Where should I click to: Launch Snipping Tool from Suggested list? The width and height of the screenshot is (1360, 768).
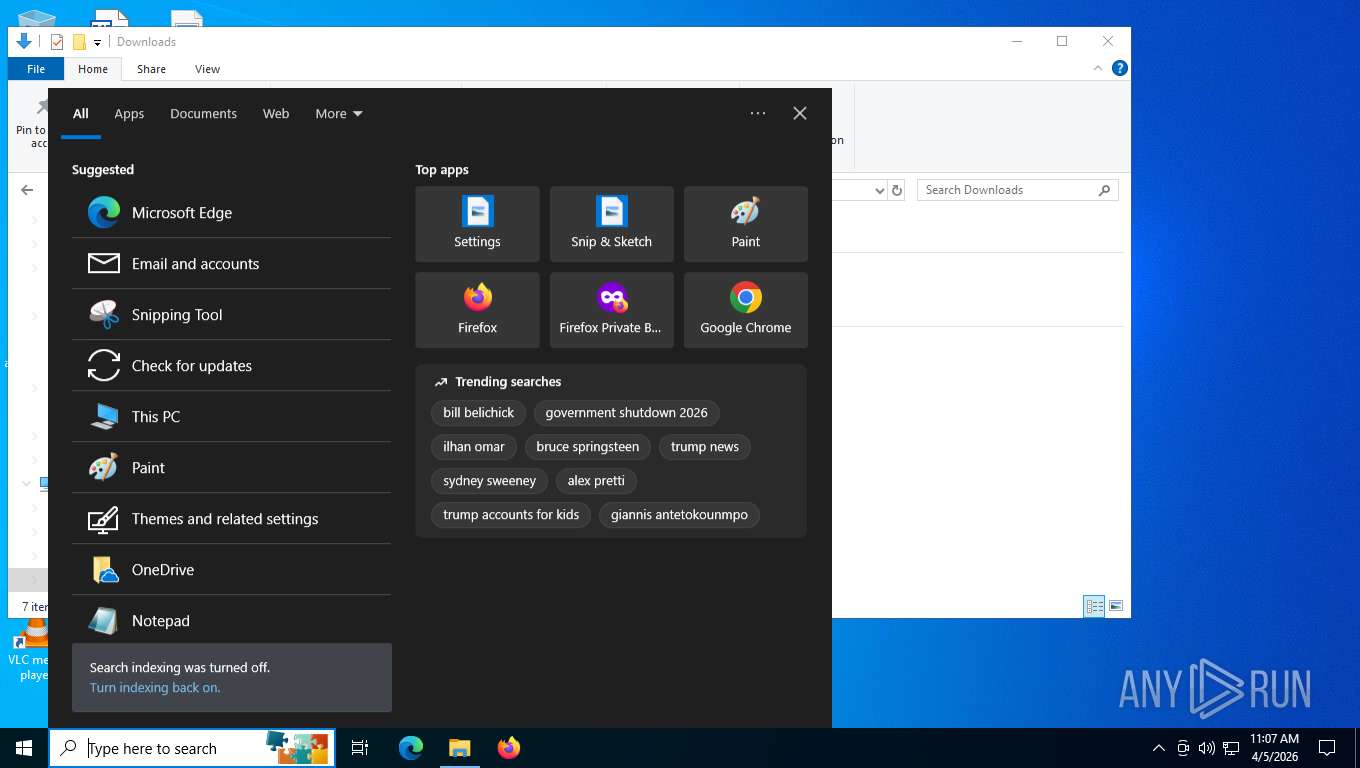[x=231, y=314]
